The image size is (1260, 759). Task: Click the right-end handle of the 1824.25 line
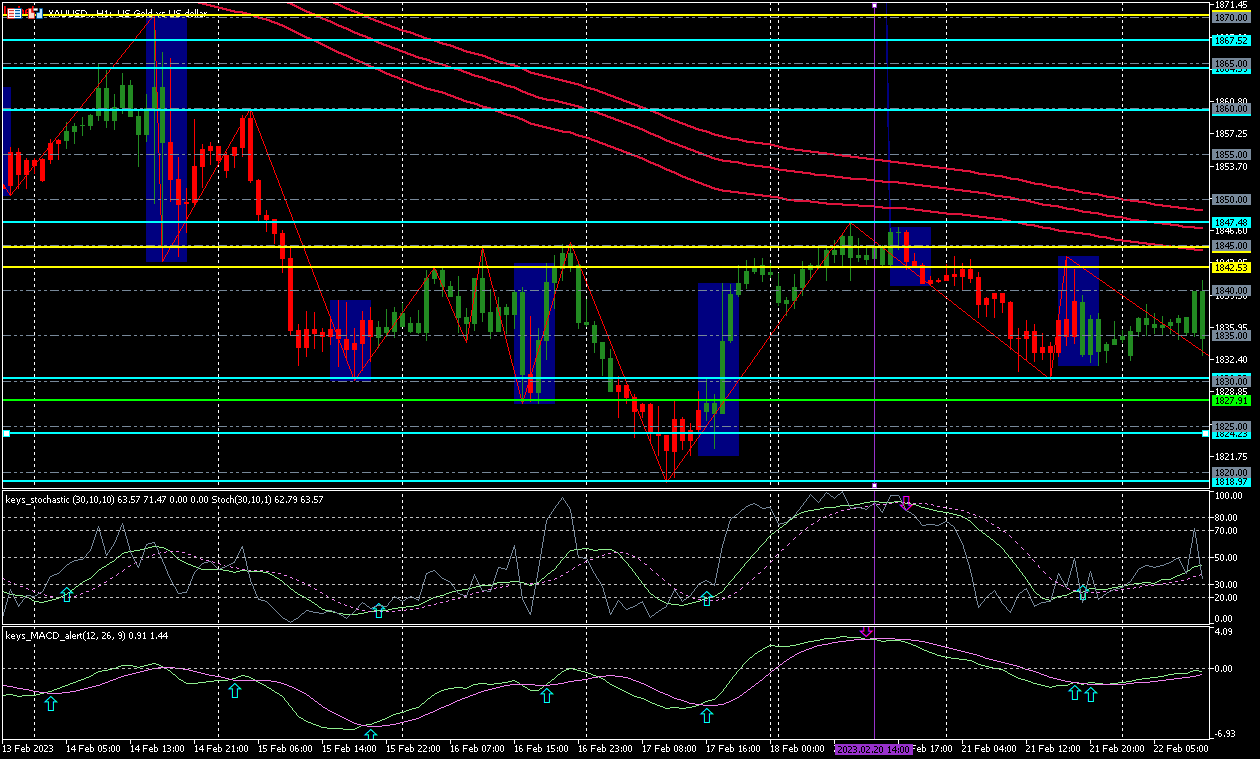click(x=1204, y=433)
